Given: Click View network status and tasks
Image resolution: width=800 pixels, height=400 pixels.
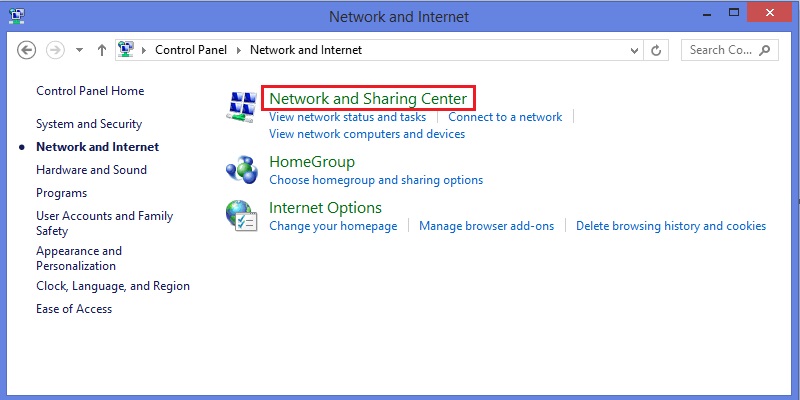Looking at the screenshot, I should coord(347,117).
